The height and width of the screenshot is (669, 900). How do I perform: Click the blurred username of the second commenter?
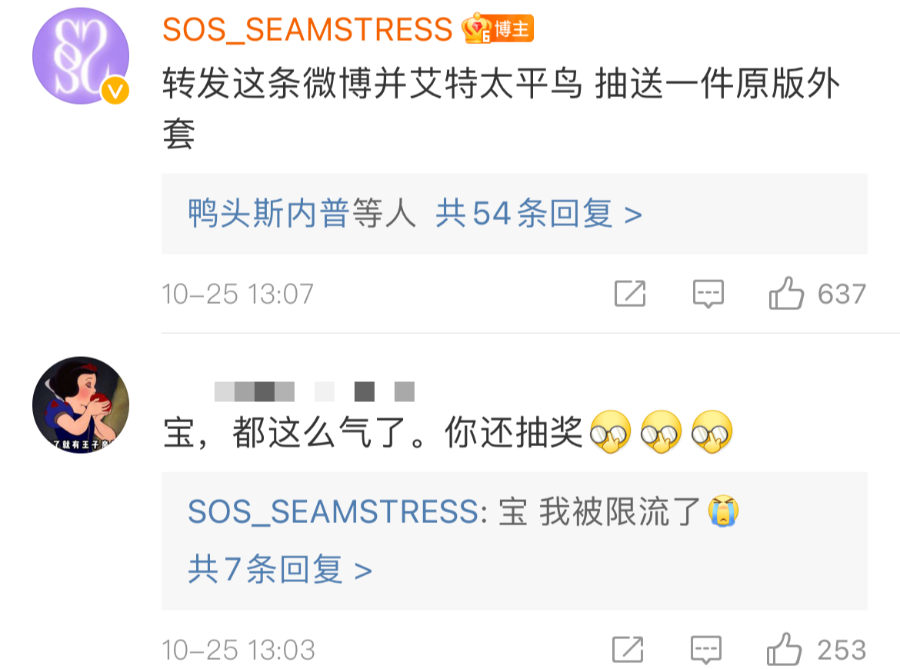[314, 391]
